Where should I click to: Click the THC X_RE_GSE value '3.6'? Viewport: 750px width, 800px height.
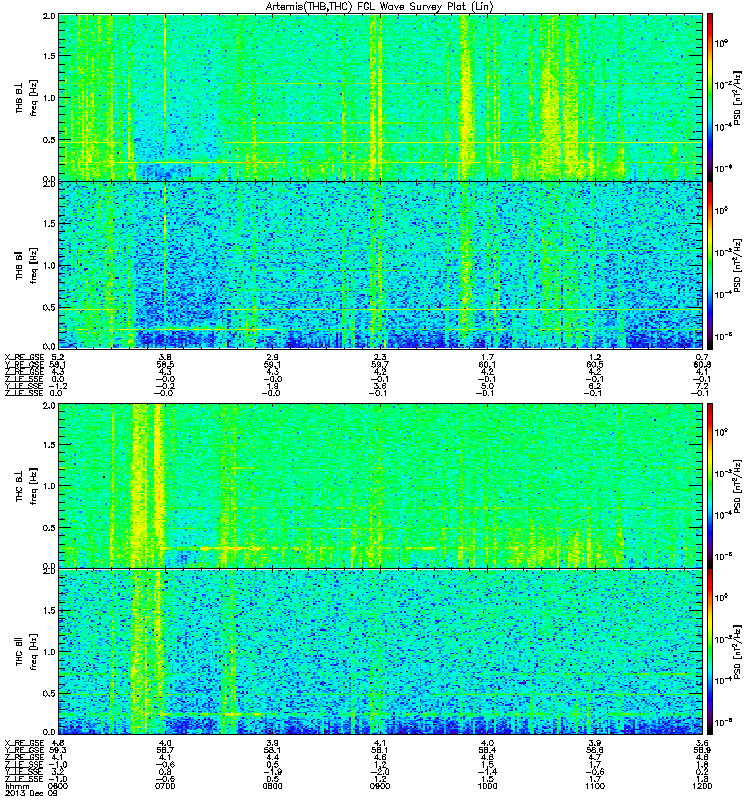point(702,743)
